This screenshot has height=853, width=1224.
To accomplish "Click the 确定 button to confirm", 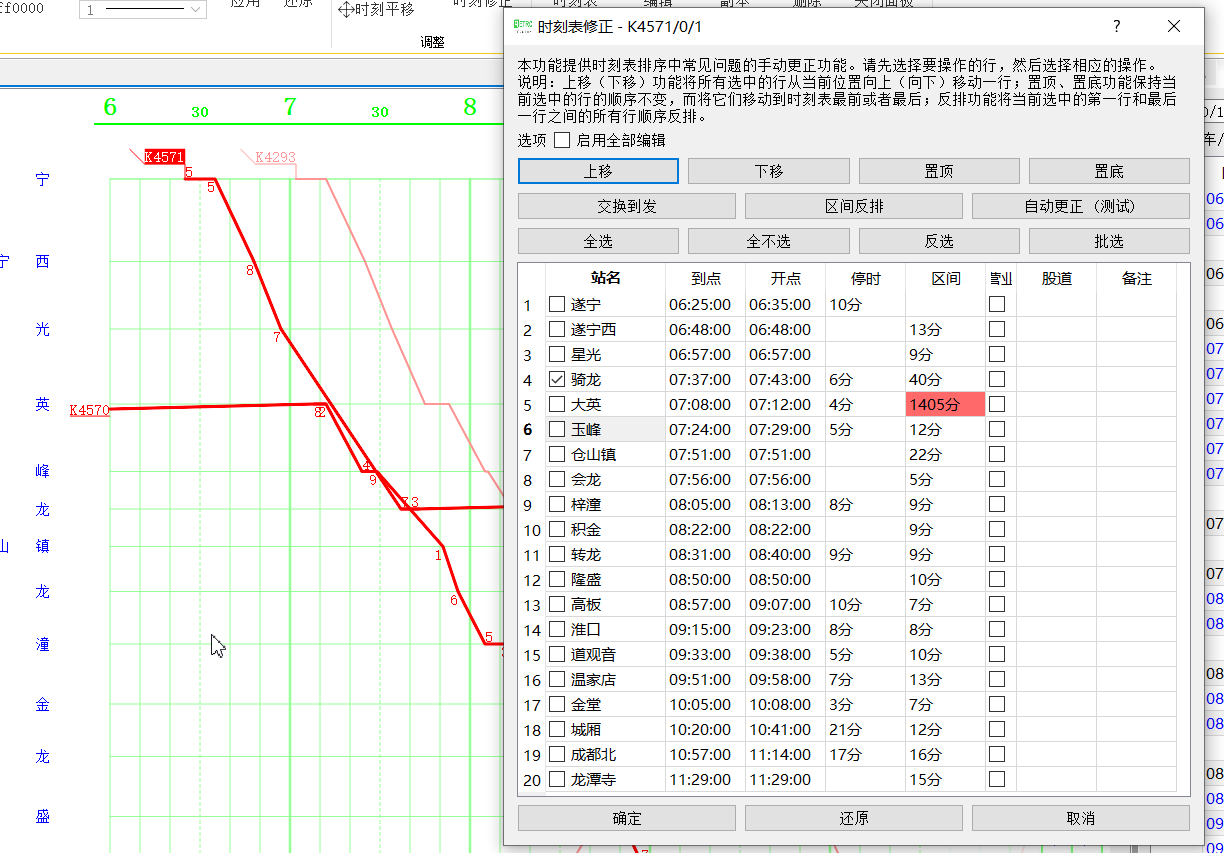I will click(x=626, y=818).
